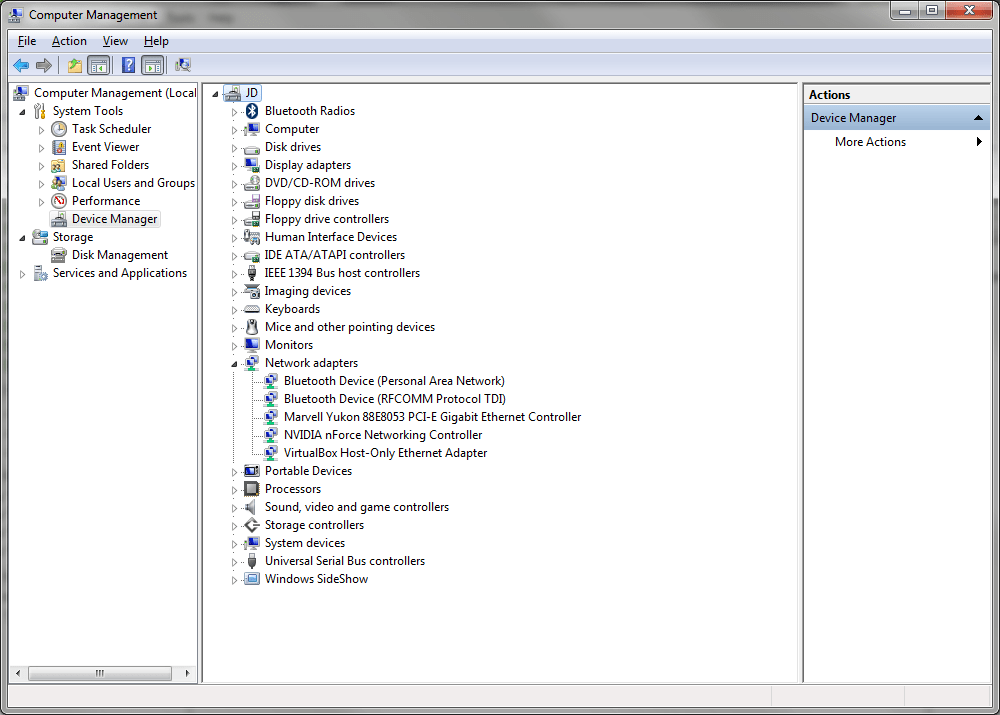Select Floppy drive controllers entry

(327, 219)
